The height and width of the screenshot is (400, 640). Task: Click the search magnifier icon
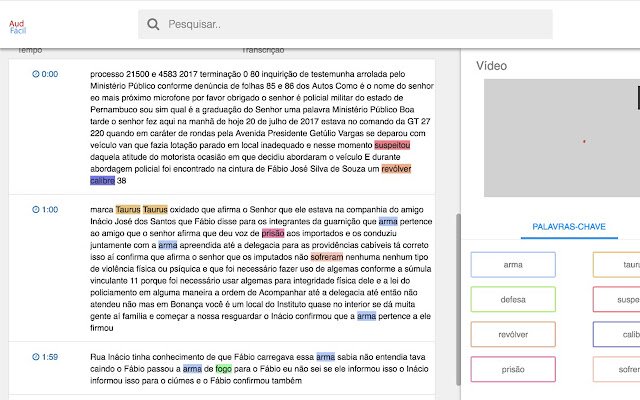tap(153, 24)
